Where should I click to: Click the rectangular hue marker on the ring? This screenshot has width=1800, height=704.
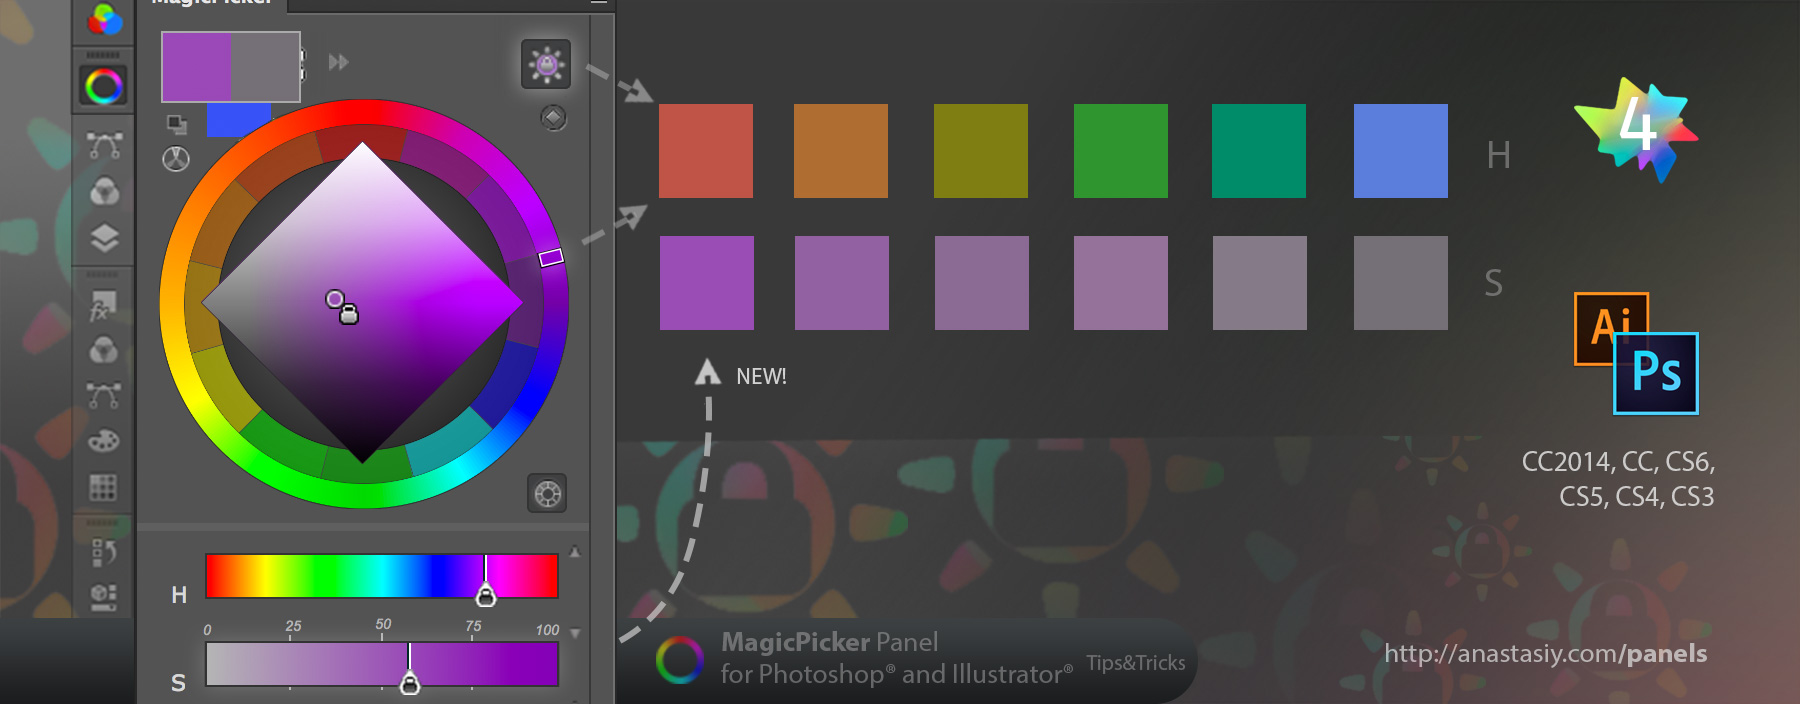[x=551, y=258]
